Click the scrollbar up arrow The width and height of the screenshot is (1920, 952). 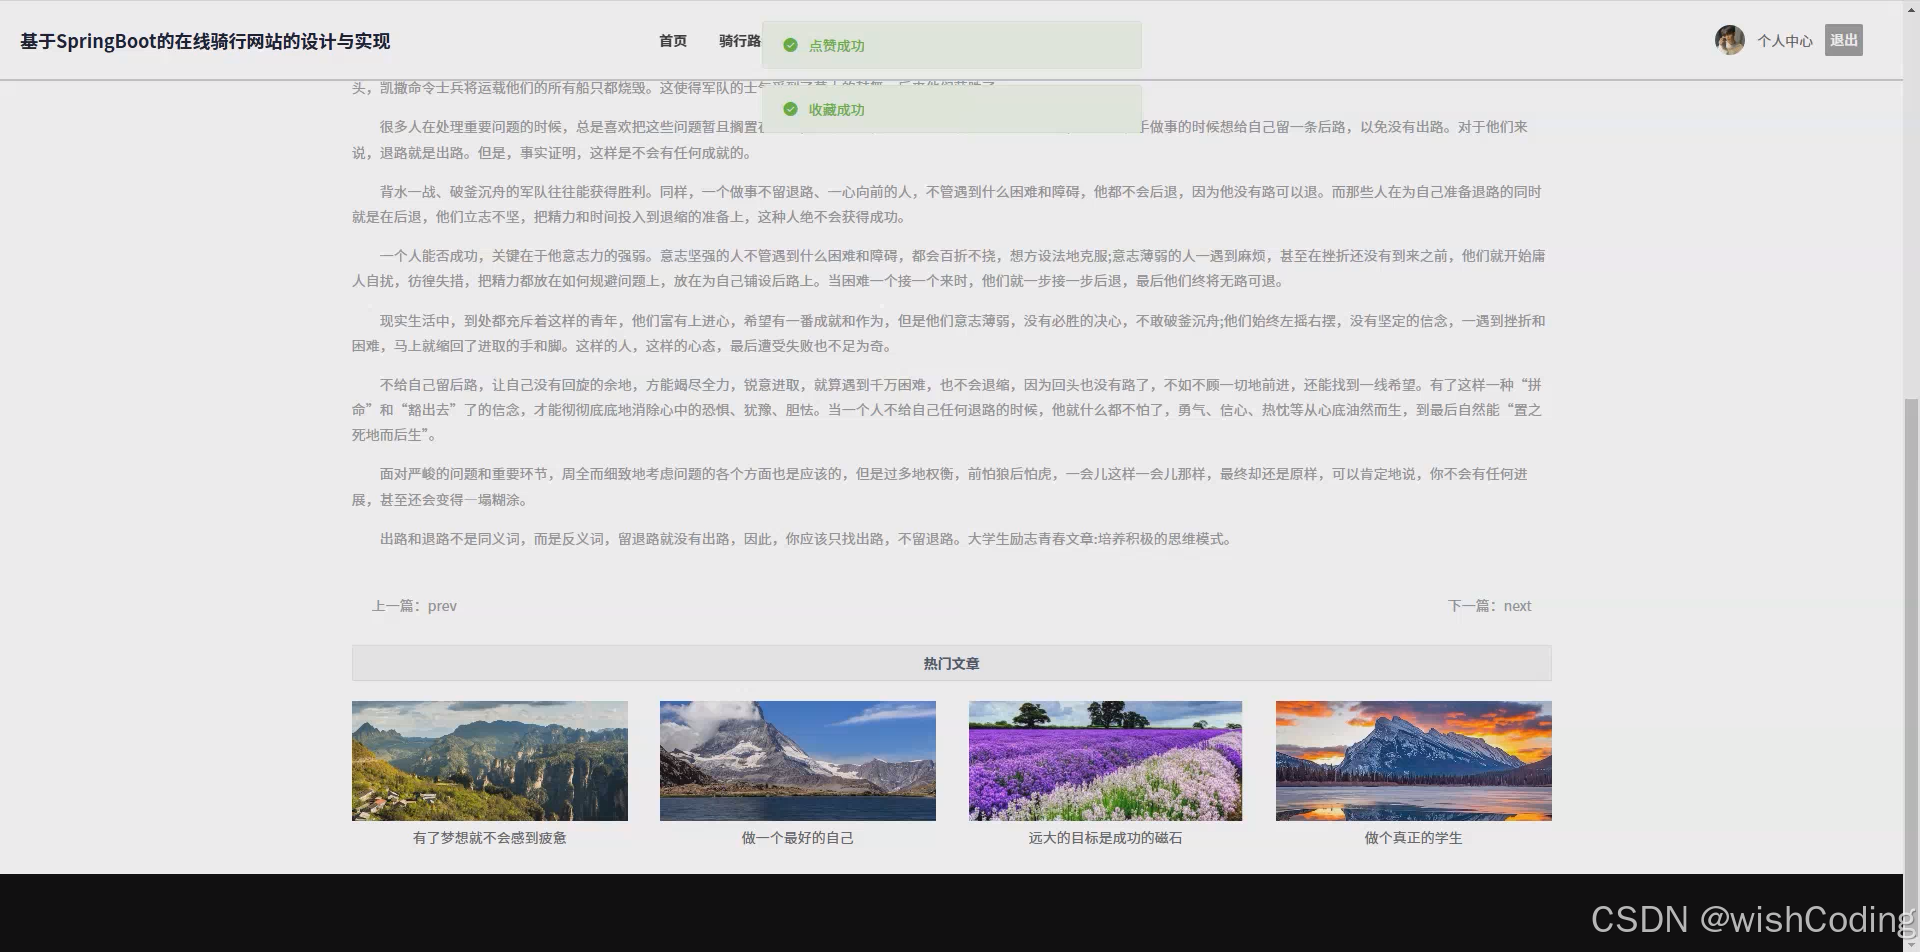tap(1911, 8)
